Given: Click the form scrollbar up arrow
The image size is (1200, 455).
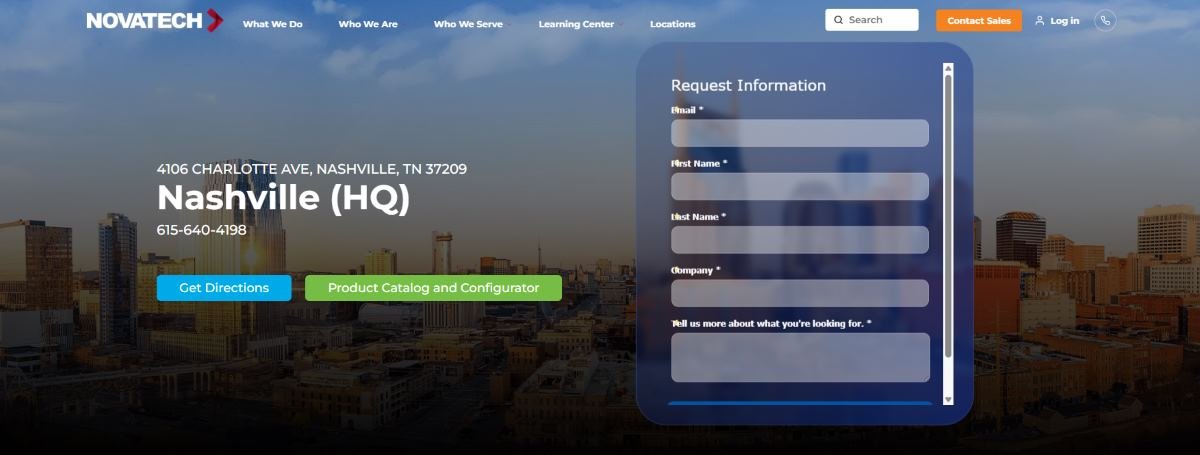Looking at the screenshot, I should (948, 68).
